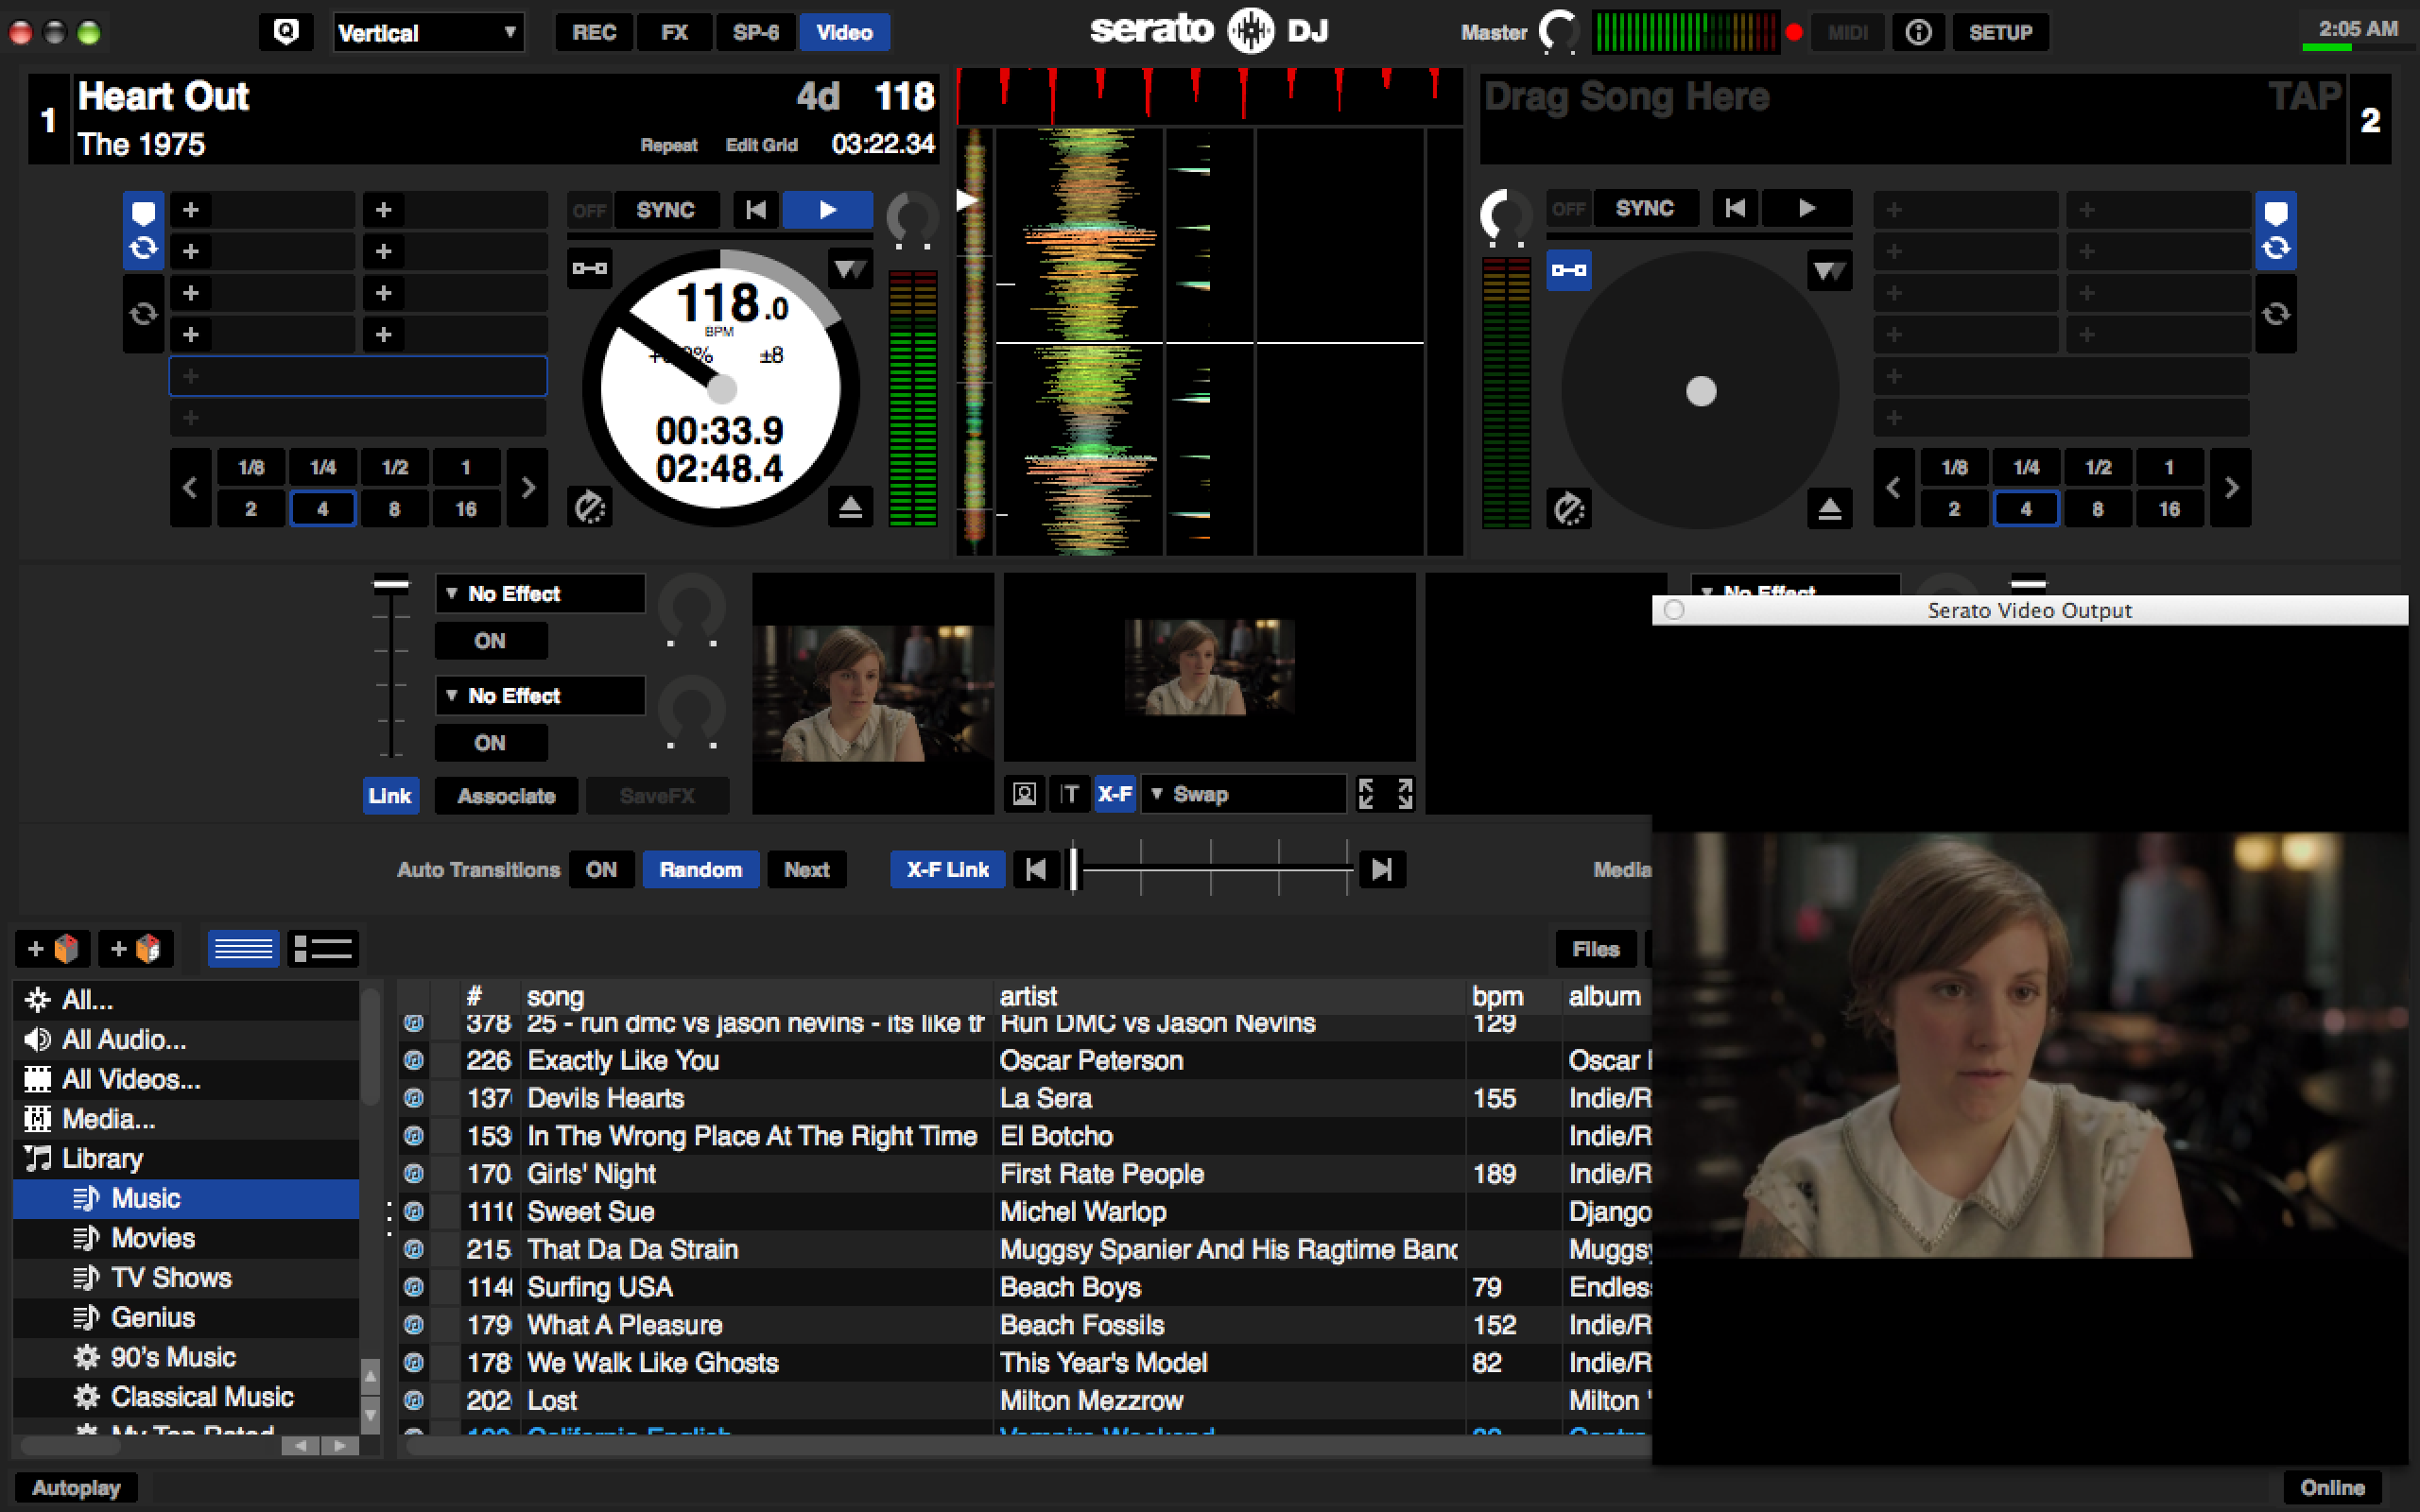The image size is (2420, 1512).
Task: Open first No Effect dropdown
Action: click(540, 593)
